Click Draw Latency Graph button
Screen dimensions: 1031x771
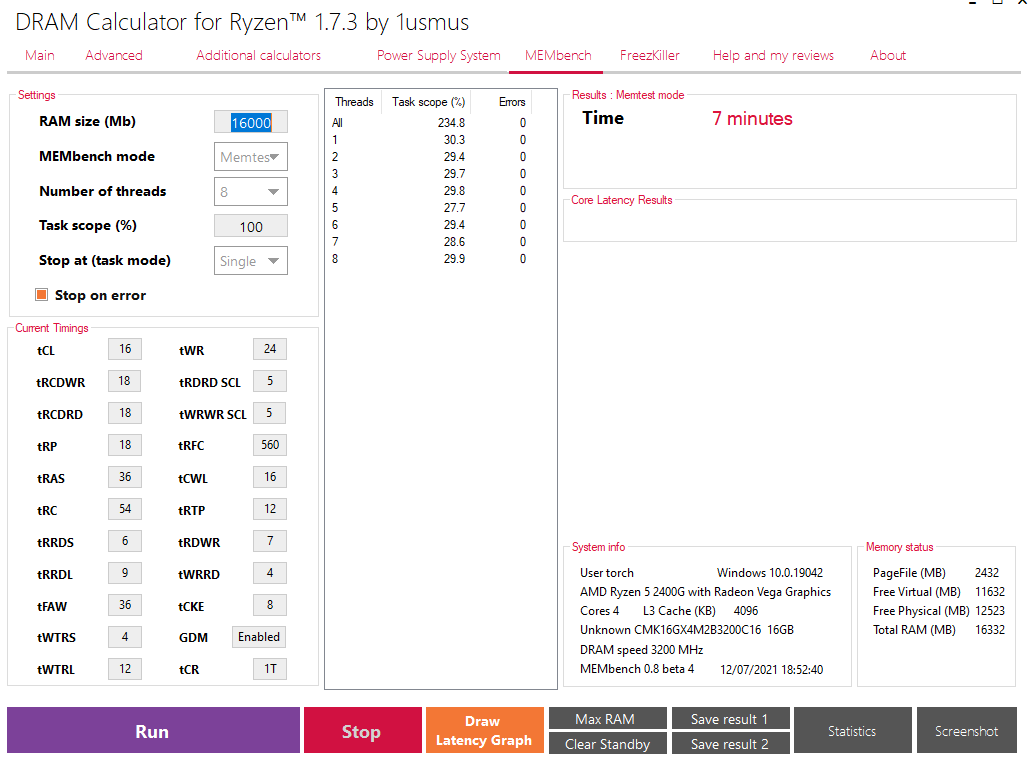coord(485,730)
